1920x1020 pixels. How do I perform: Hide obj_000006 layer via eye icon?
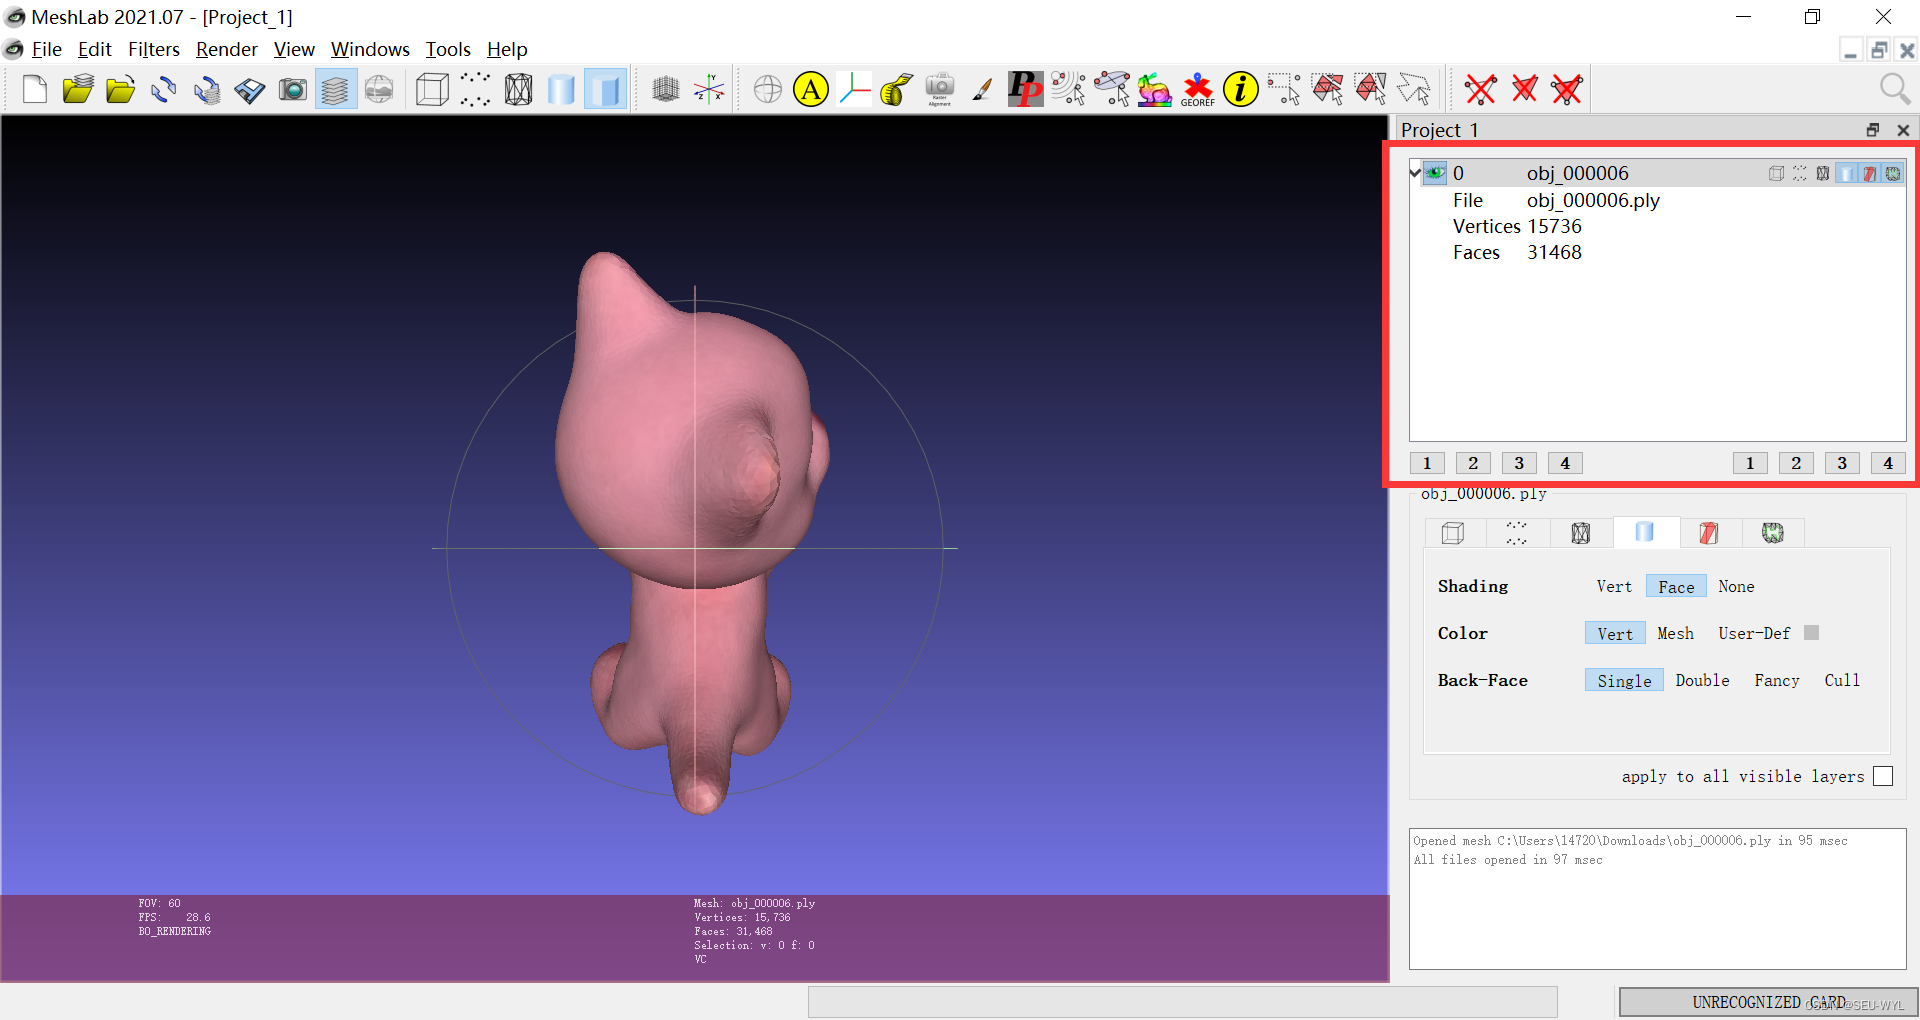point(1435,173)
